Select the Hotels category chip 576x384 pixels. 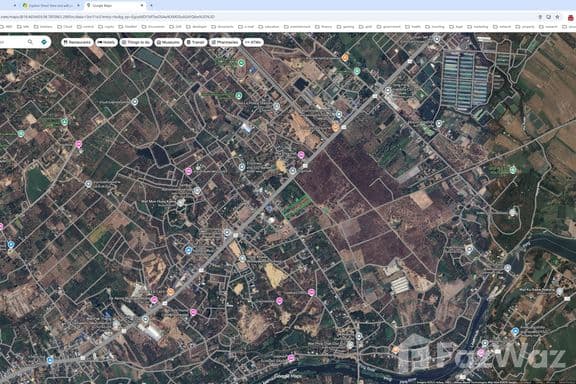pyautogui.click(x=107, y=42)
